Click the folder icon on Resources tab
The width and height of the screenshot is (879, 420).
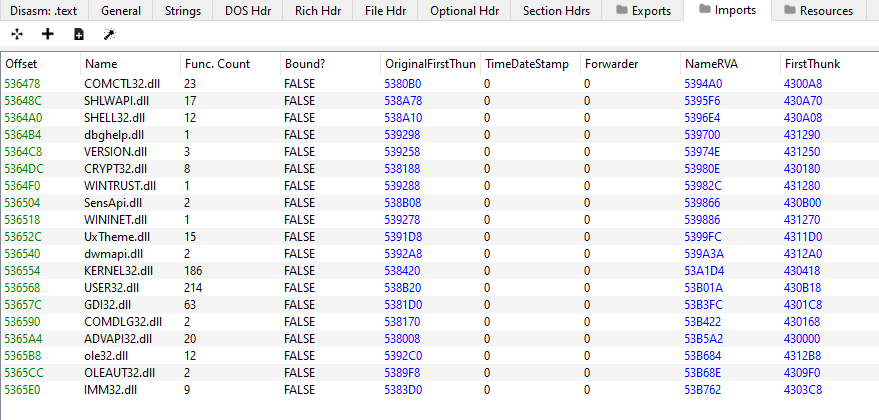tap(790, 10)
